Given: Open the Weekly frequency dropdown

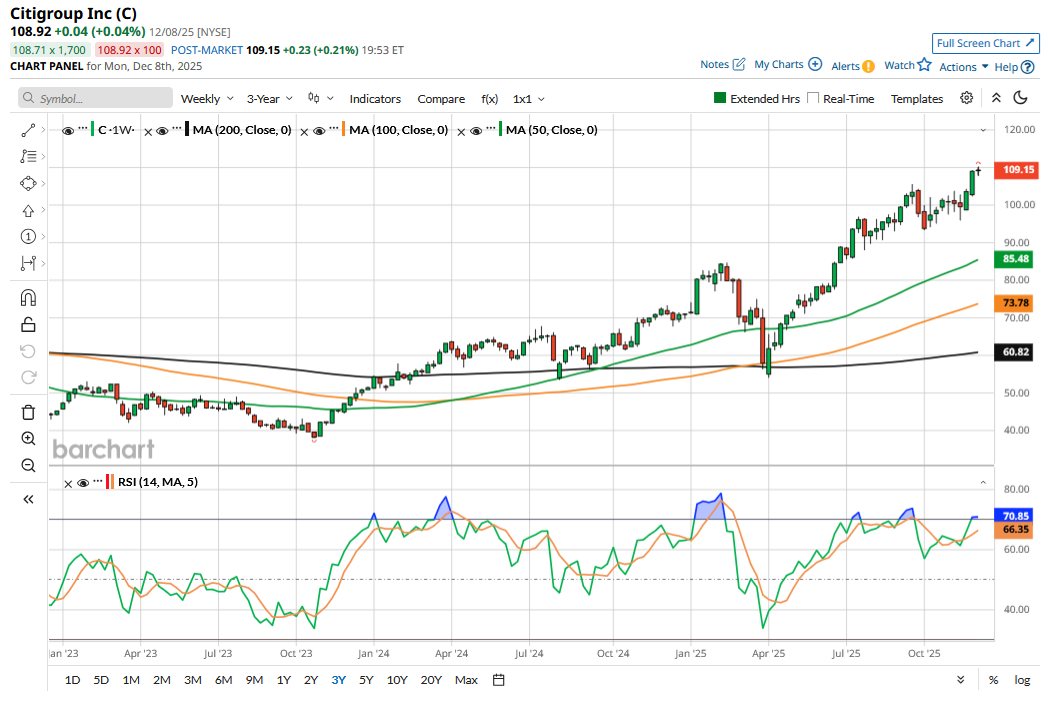Looking at the screenshot, I should 206,99.
